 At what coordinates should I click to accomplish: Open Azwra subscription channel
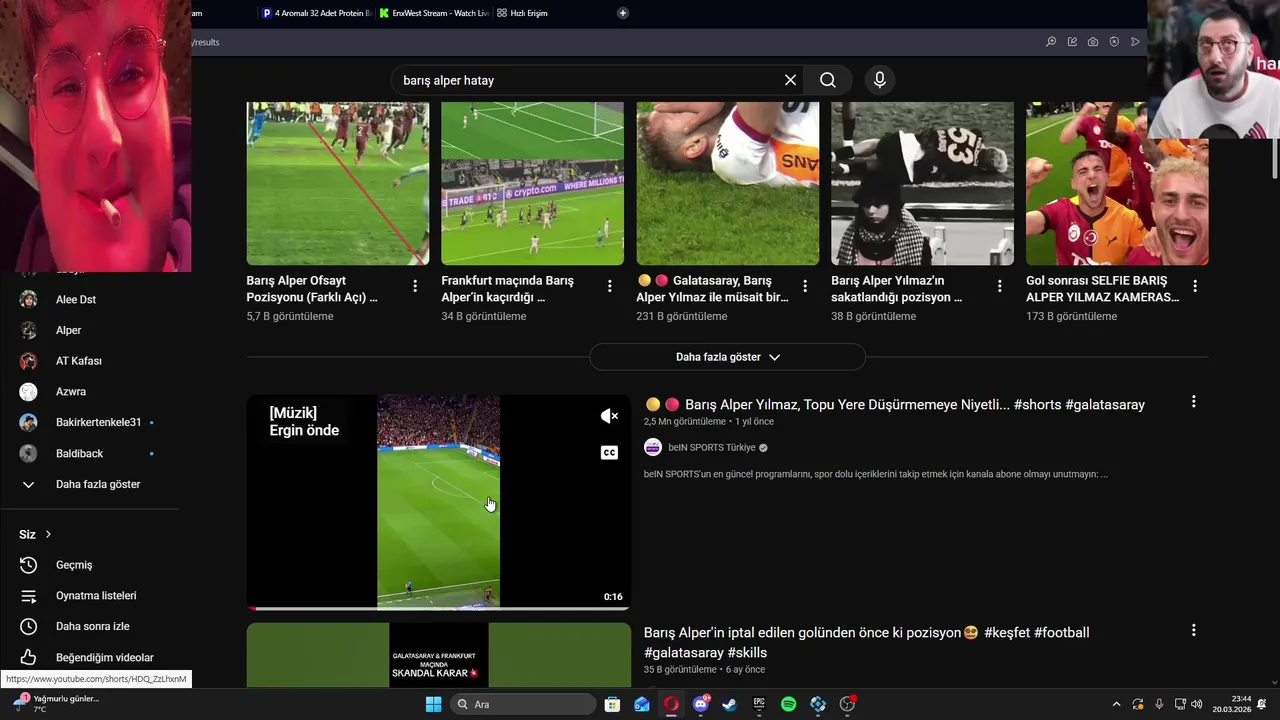pyautogui.click(x=70, y=392)
